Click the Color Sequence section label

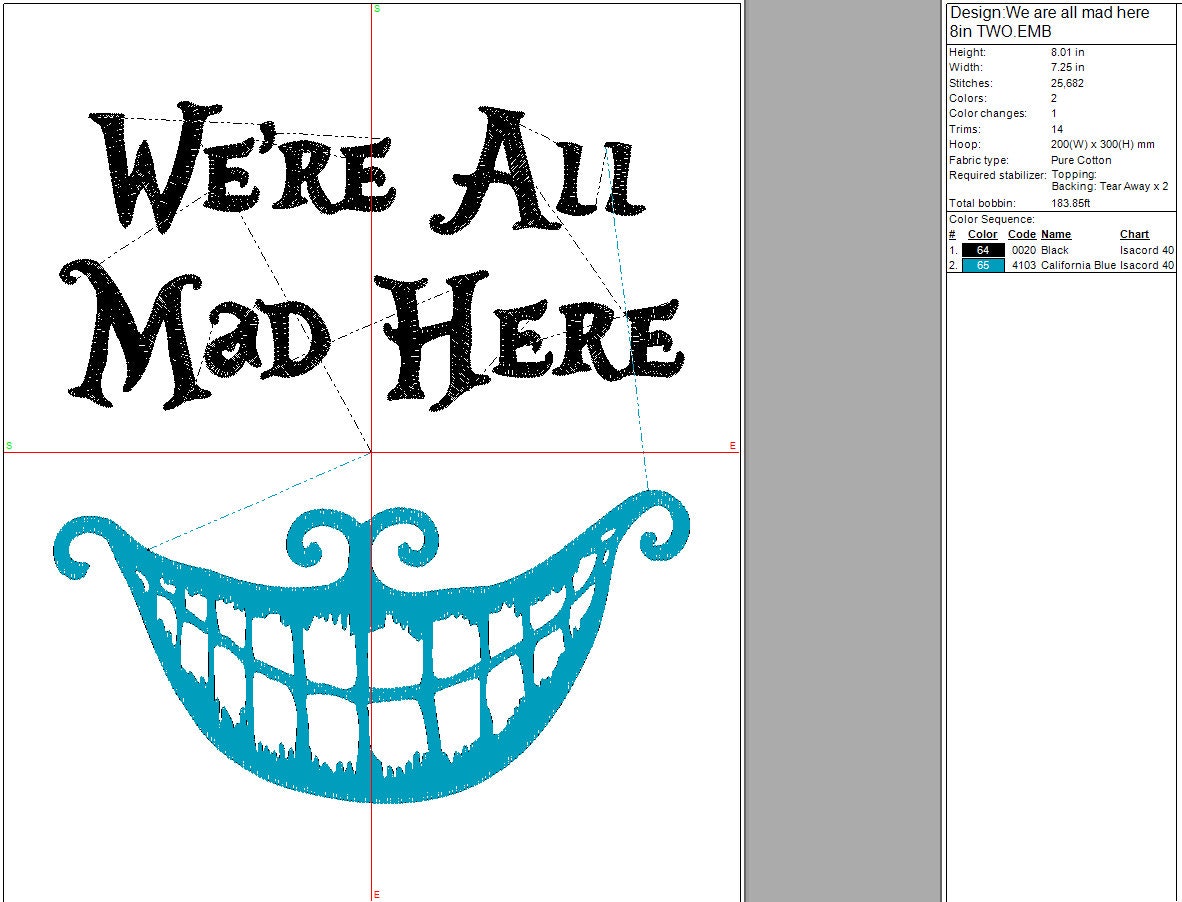[x=991, y=219]
